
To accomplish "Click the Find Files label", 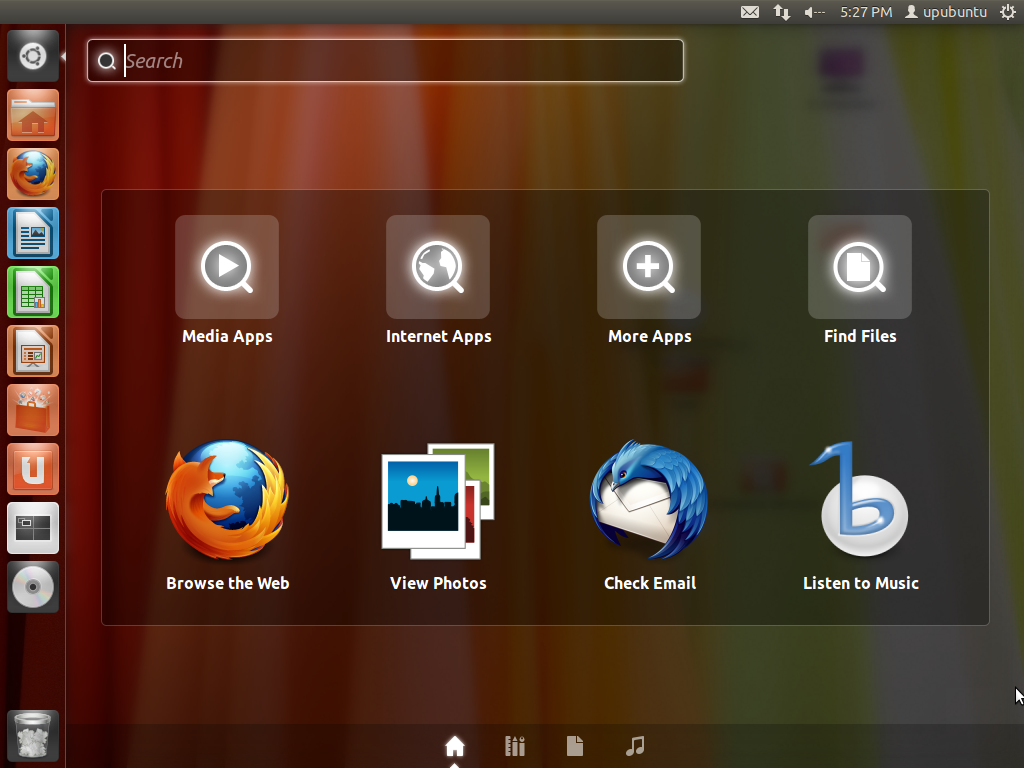I will click(860, 336).
